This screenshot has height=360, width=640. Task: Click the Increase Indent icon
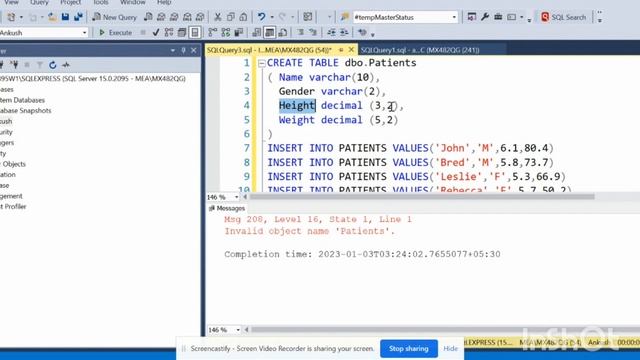pyautogui.click(x=344, y=32)
